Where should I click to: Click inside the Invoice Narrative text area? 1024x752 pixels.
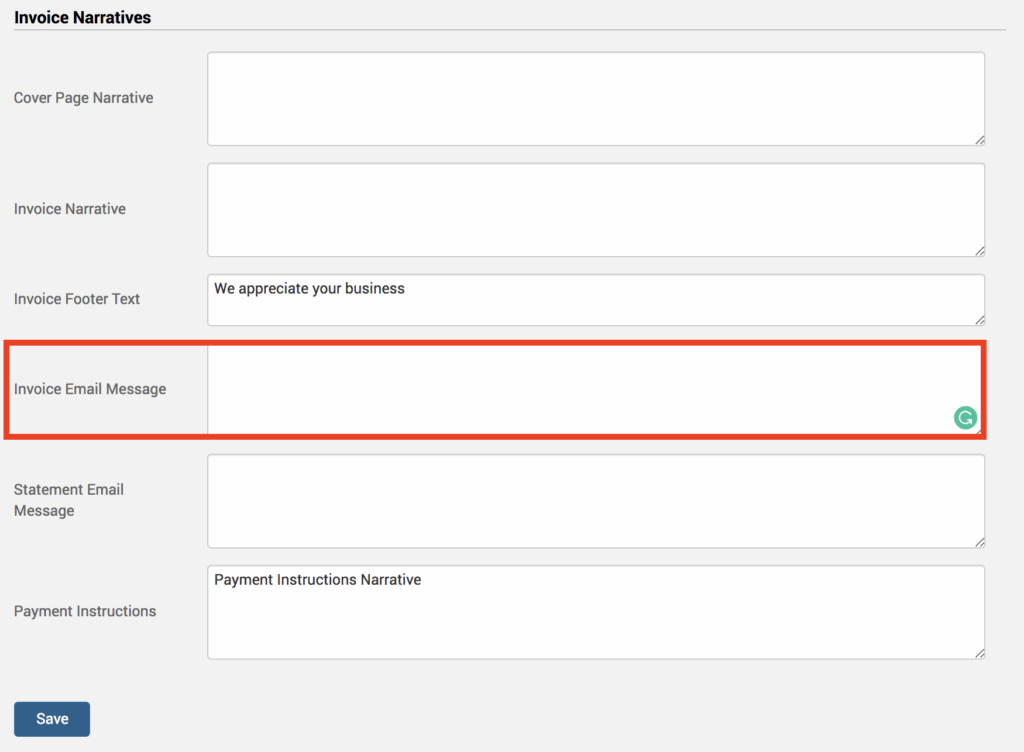[595, 210]
